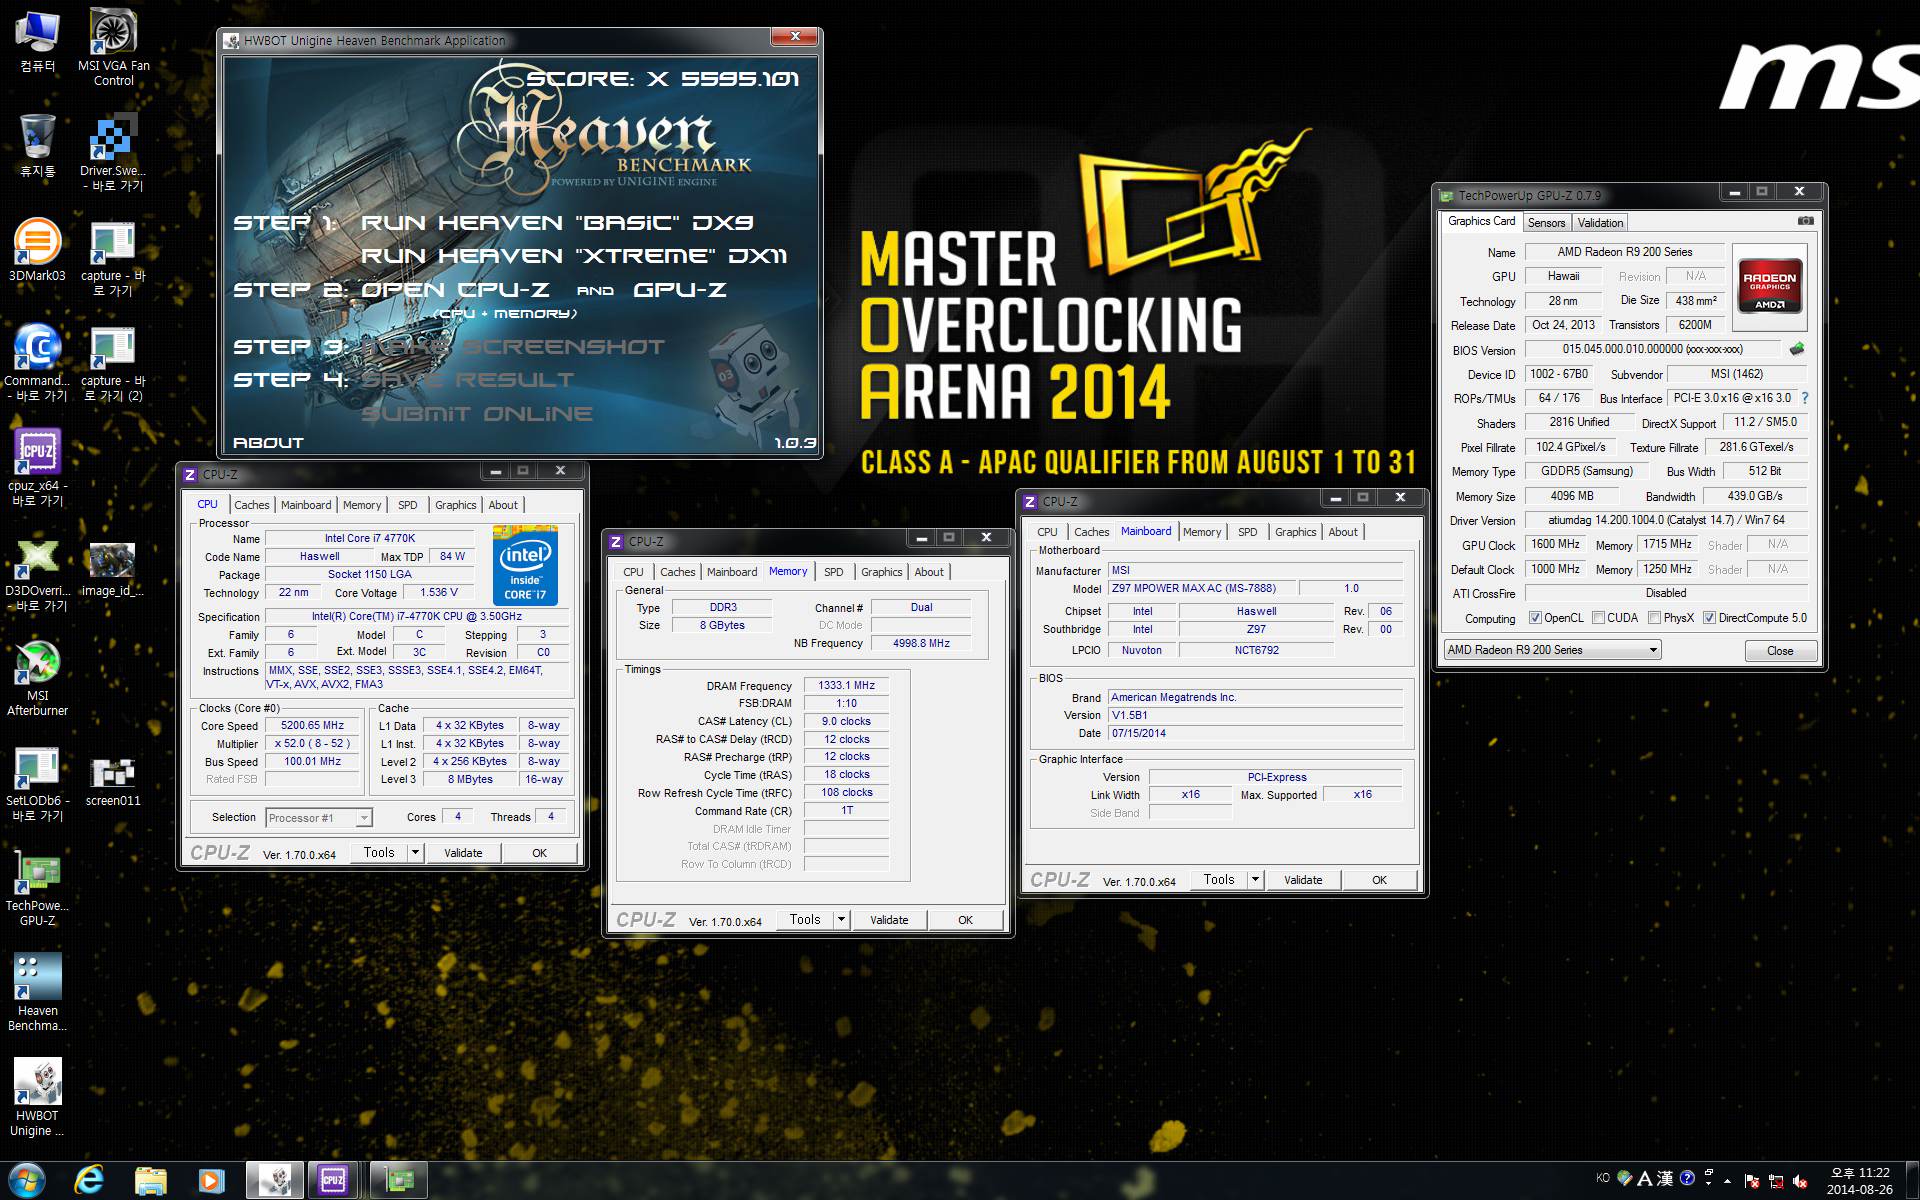
Task: Switch to GPU-Z taskbar button
Action: [398, 1180]
